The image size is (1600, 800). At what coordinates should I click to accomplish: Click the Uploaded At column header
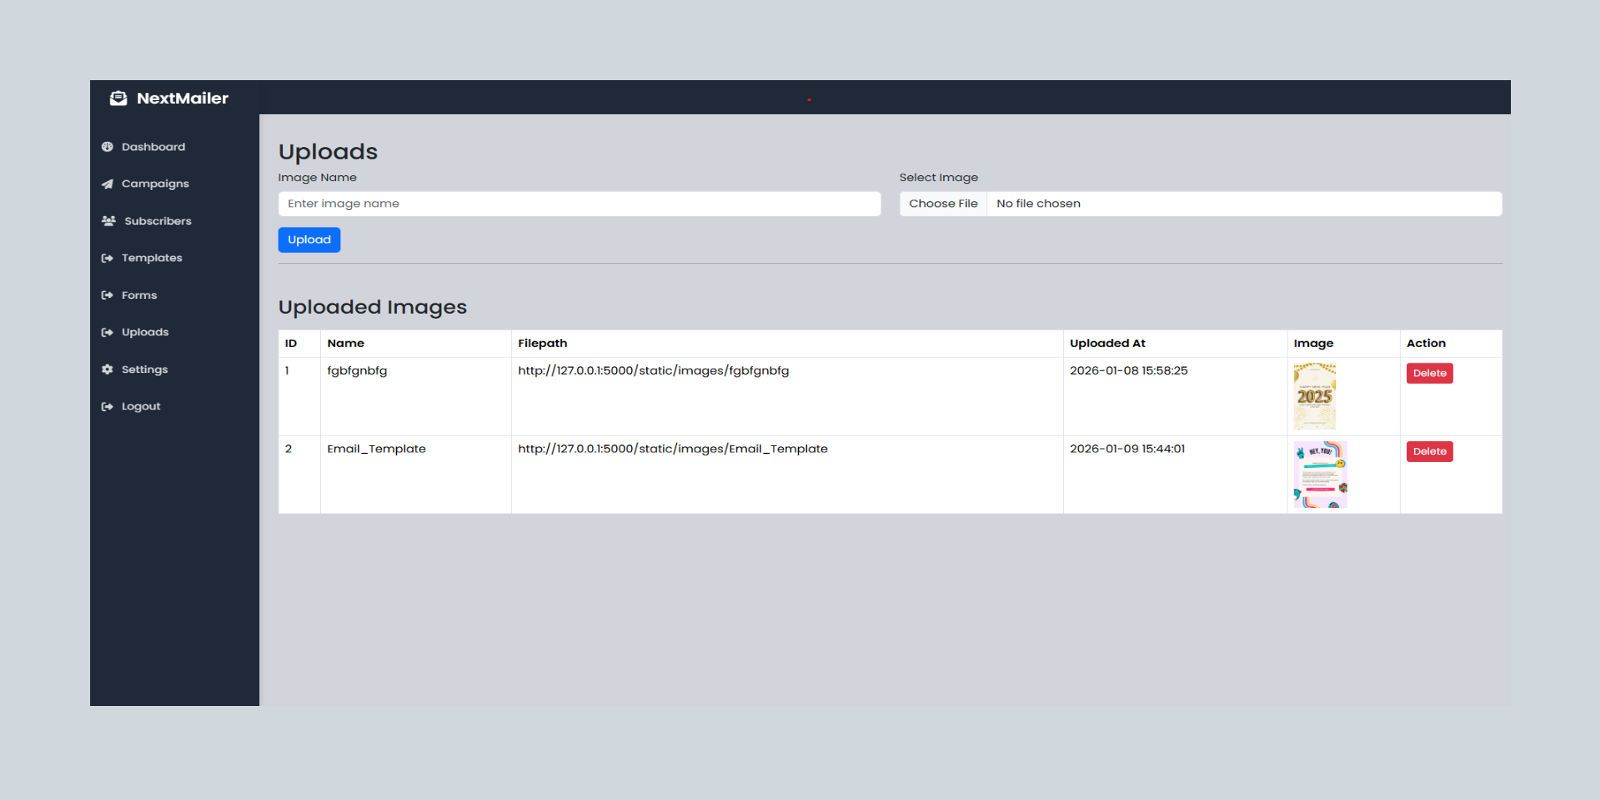[1108, 343]
